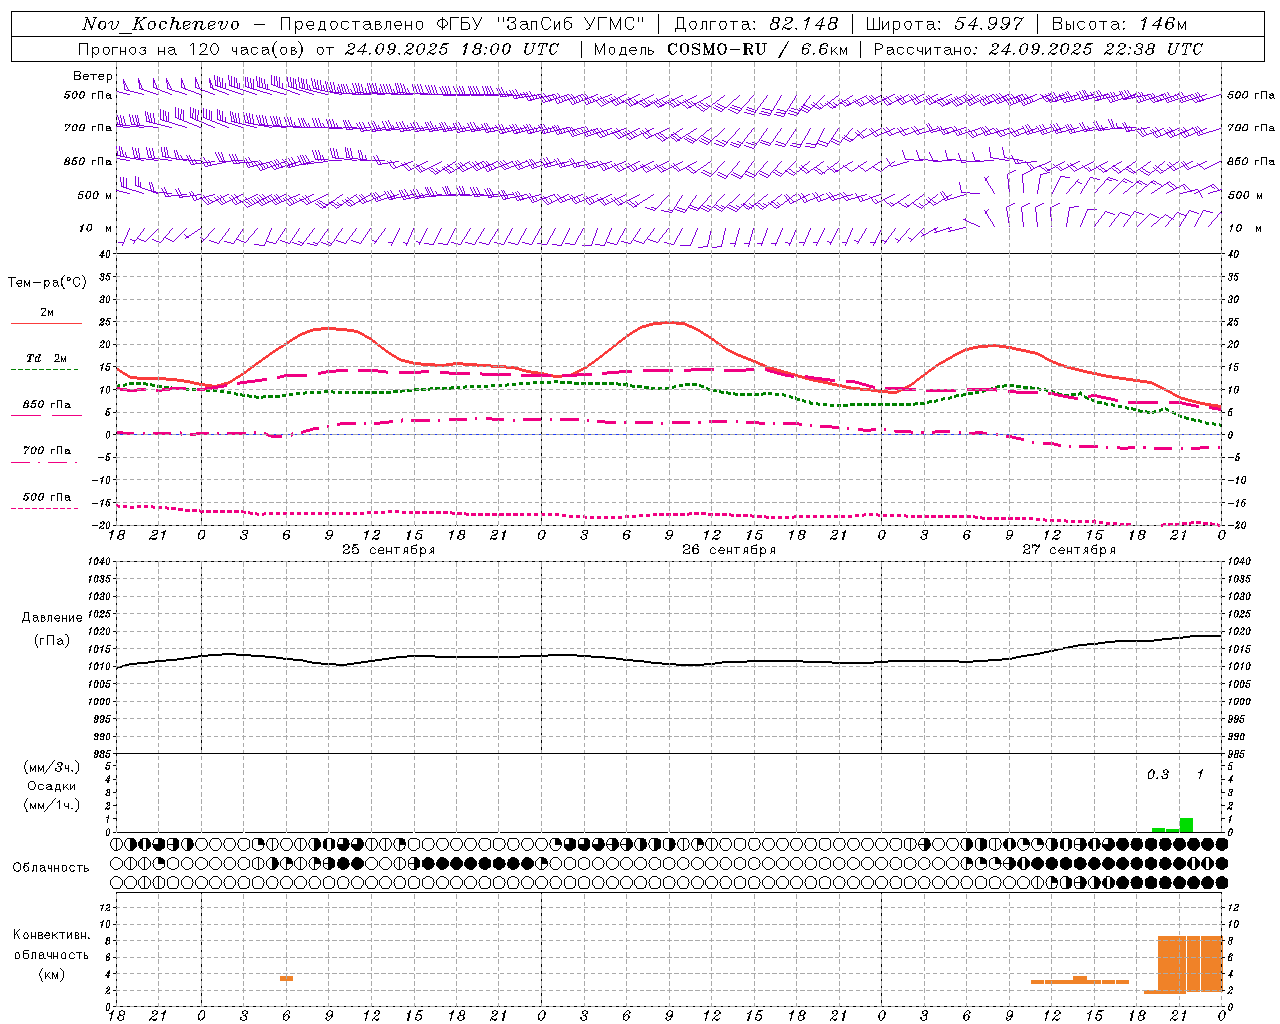Click the '500 гПа' temperature legend entry
The image size is (1280, 1024).
pos(47,497)
